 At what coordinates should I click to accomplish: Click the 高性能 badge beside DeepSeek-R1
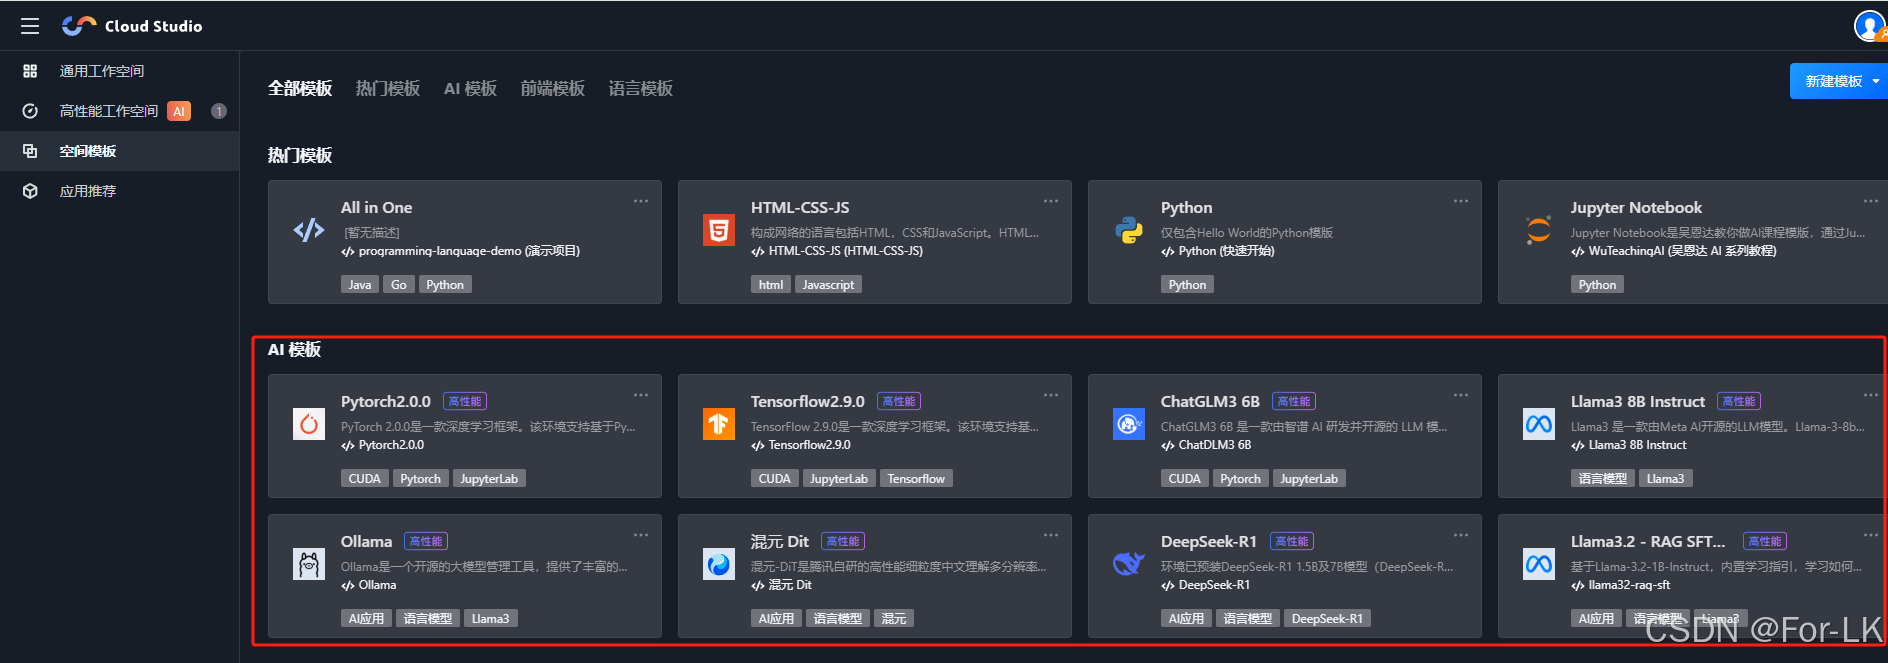coord(1292,541)
